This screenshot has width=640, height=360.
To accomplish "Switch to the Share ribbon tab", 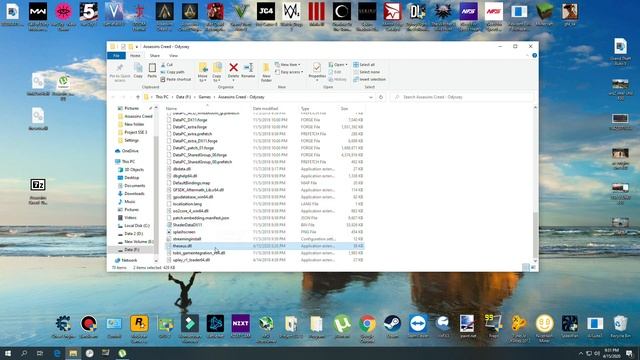I will 155,56.
